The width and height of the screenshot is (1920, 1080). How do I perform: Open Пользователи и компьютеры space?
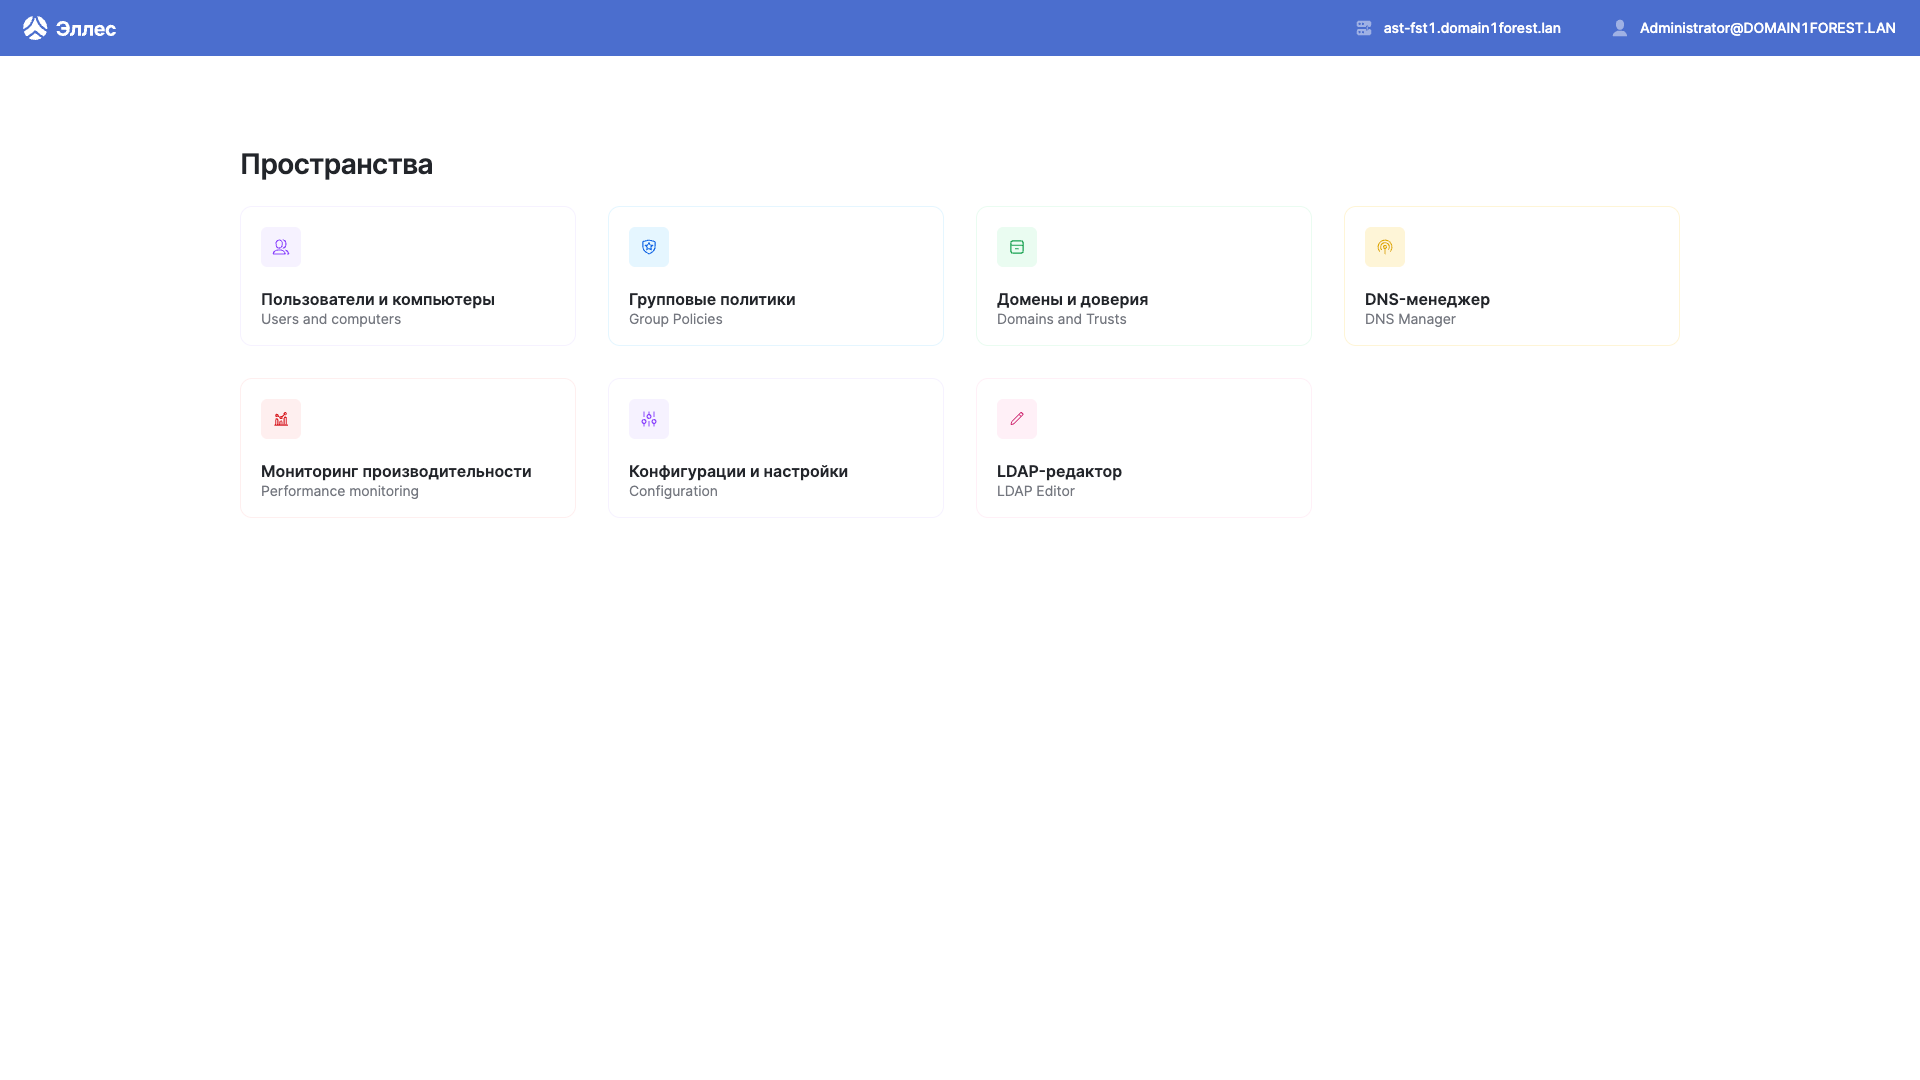[x=378, y=299]
